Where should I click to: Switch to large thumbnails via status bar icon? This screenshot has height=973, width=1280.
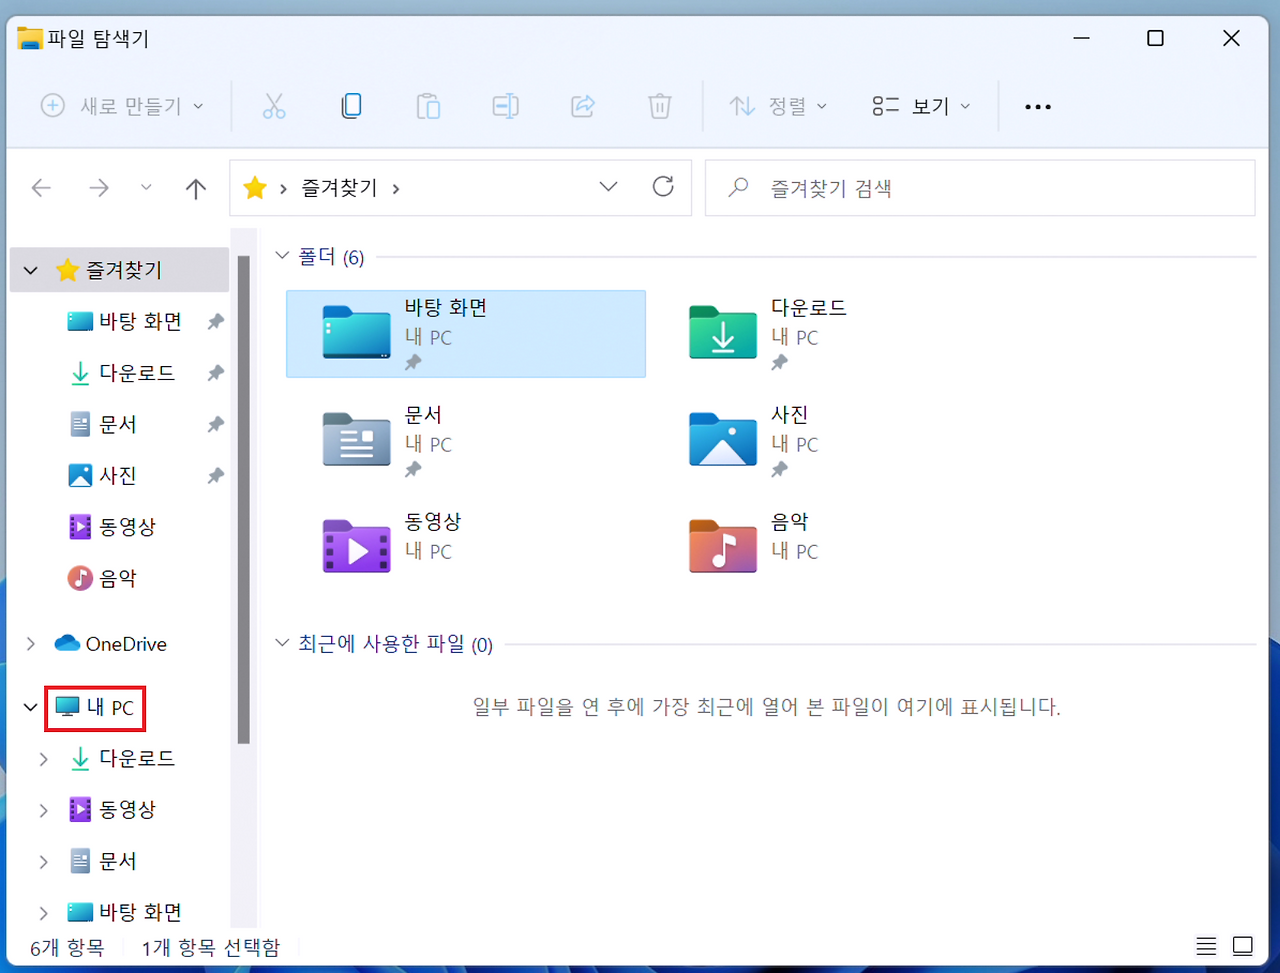(1242, 946)
